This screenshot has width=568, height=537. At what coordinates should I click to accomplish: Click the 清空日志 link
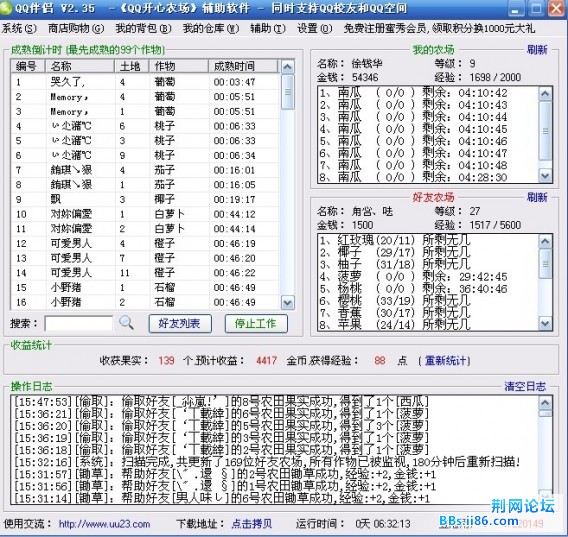tap(525, 386)
